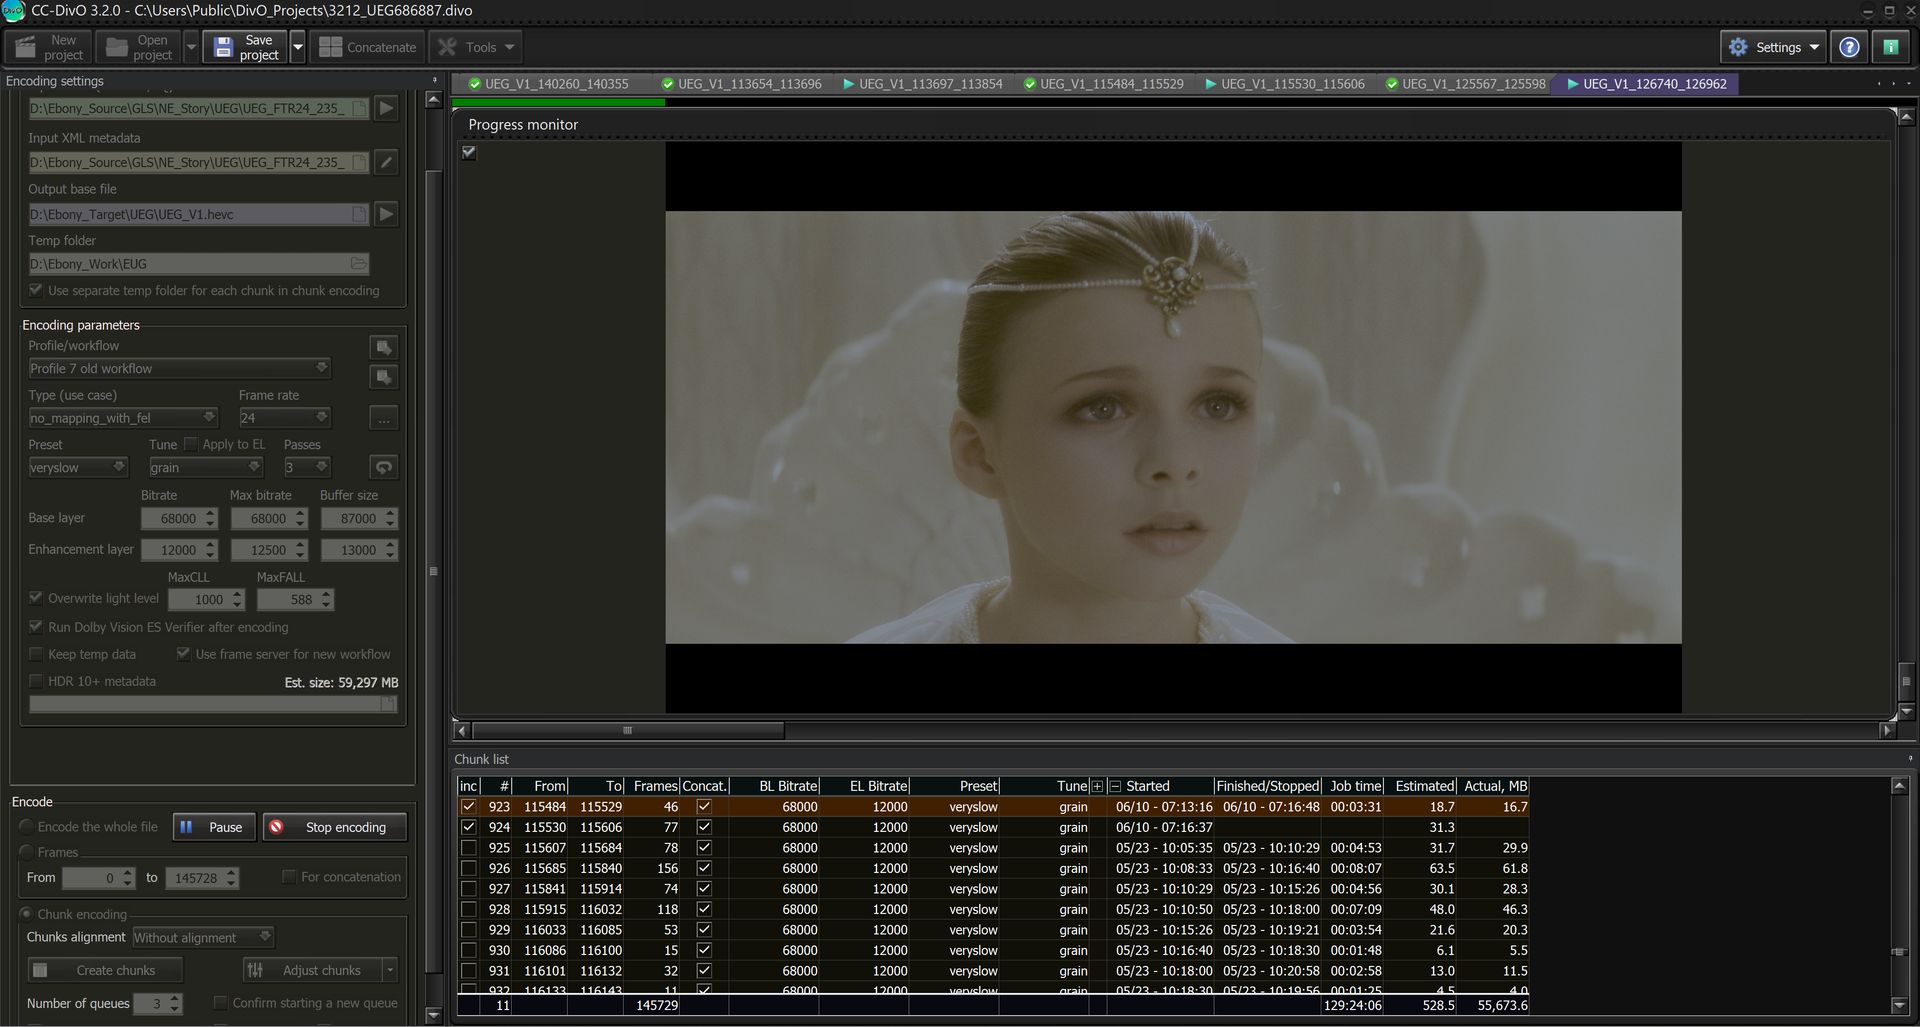1920x1027 pixels.
Task: Click the Adjust chunks sliders icon
Action: (255, 969)
